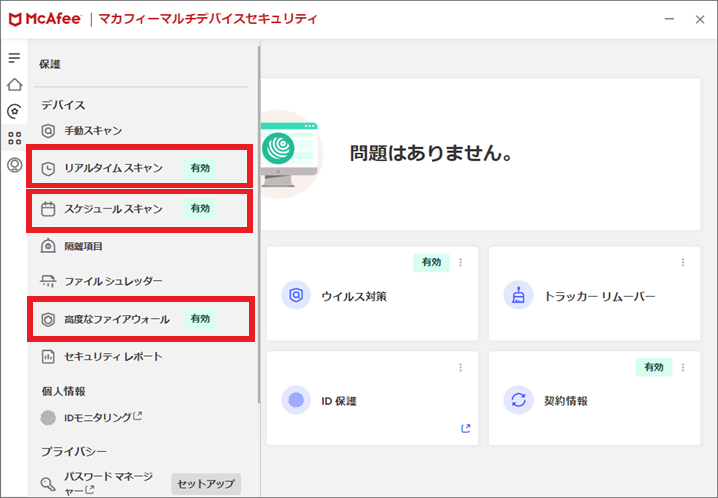Click the manual scan shield icon

pyautogui.click(x=48, y=131)
